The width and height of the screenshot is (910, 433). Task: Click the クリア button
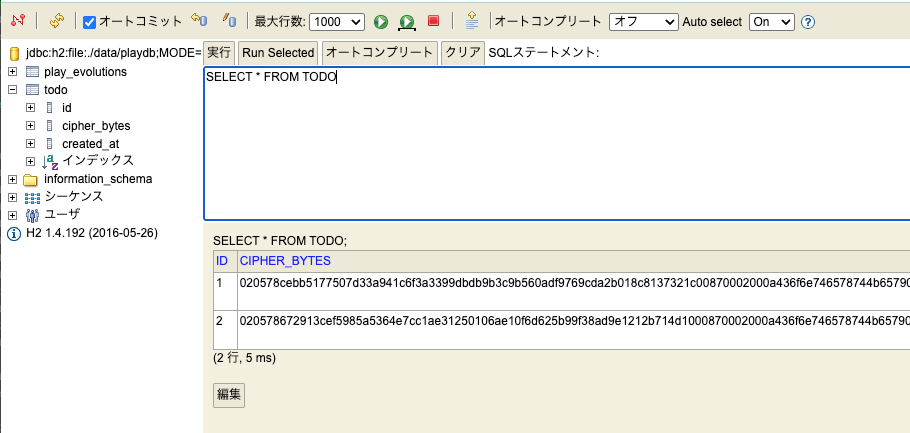click(463, 53)
